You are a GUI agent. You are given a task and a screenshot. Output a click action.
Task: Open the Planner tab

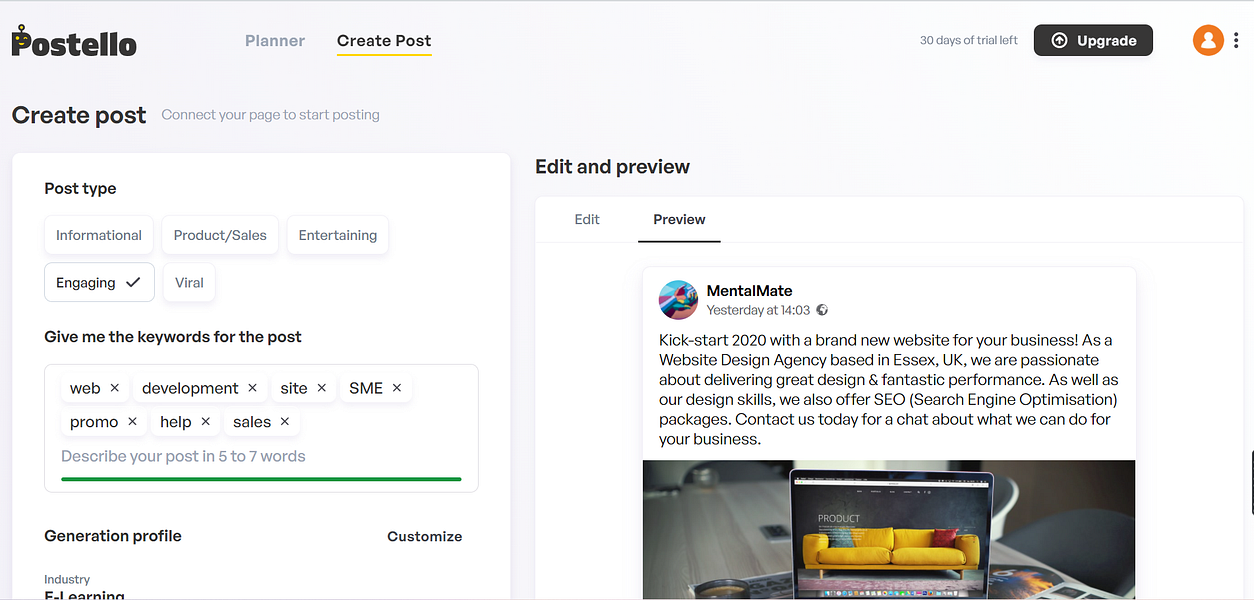(x=275, y=41)
